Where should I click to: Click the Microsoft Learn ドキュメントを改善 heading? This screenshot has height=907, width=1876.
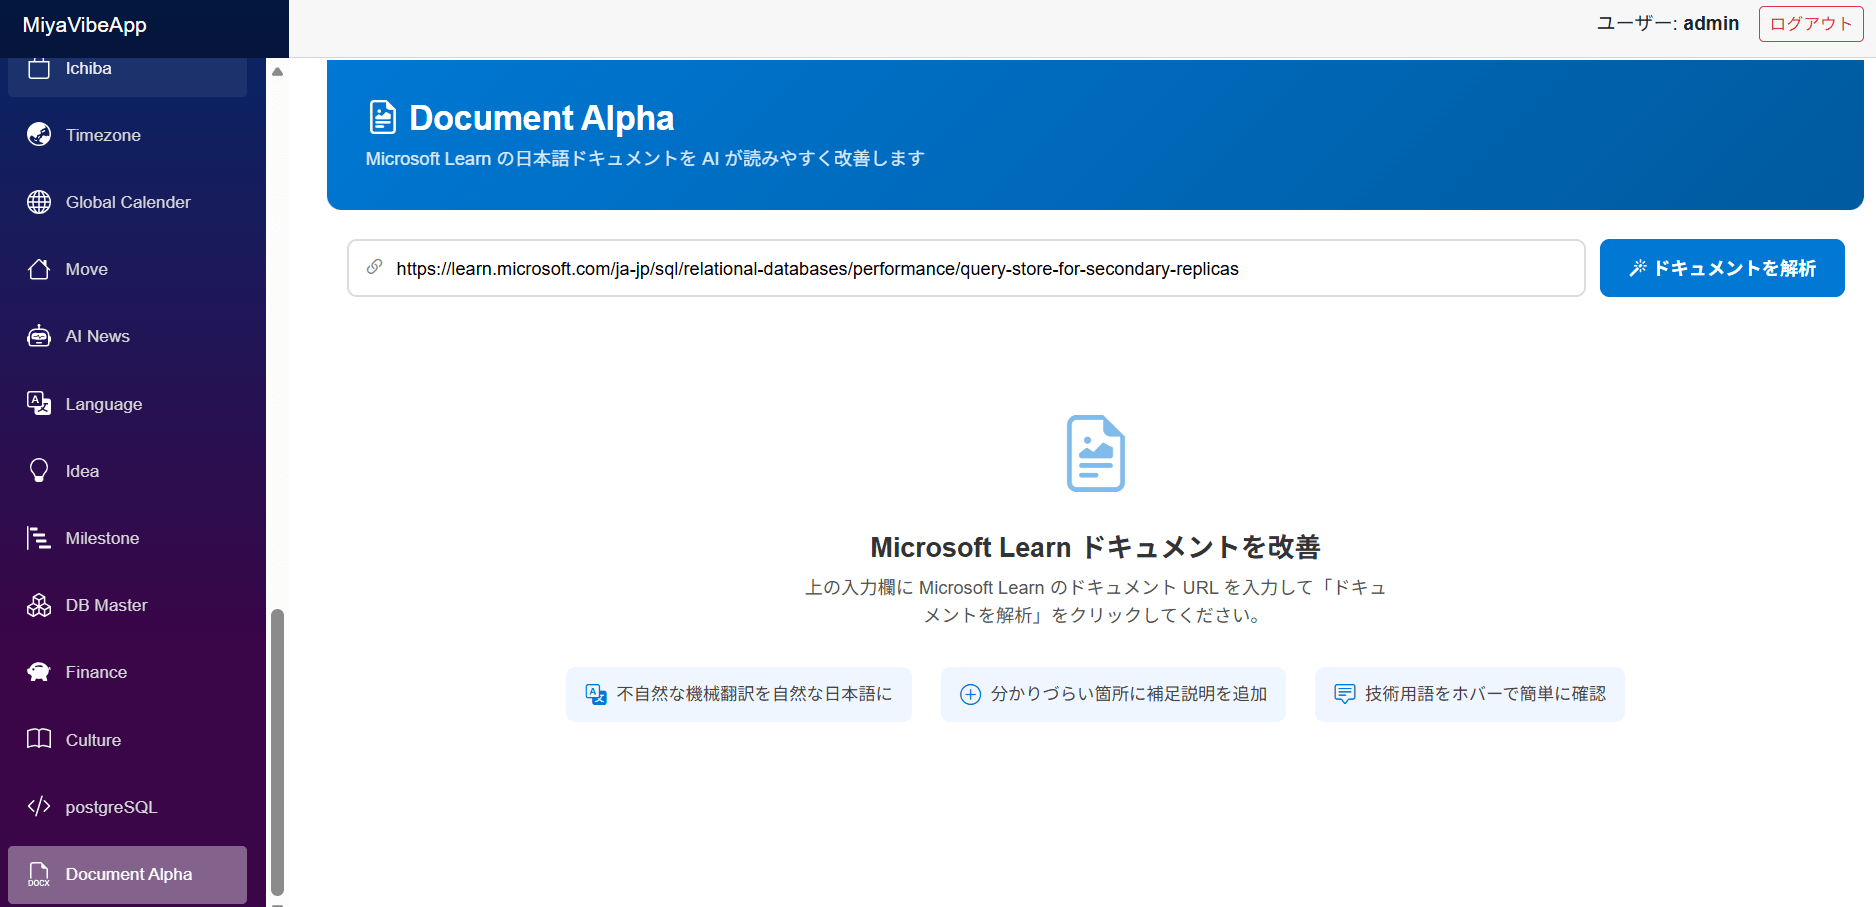click(1095, 547)
